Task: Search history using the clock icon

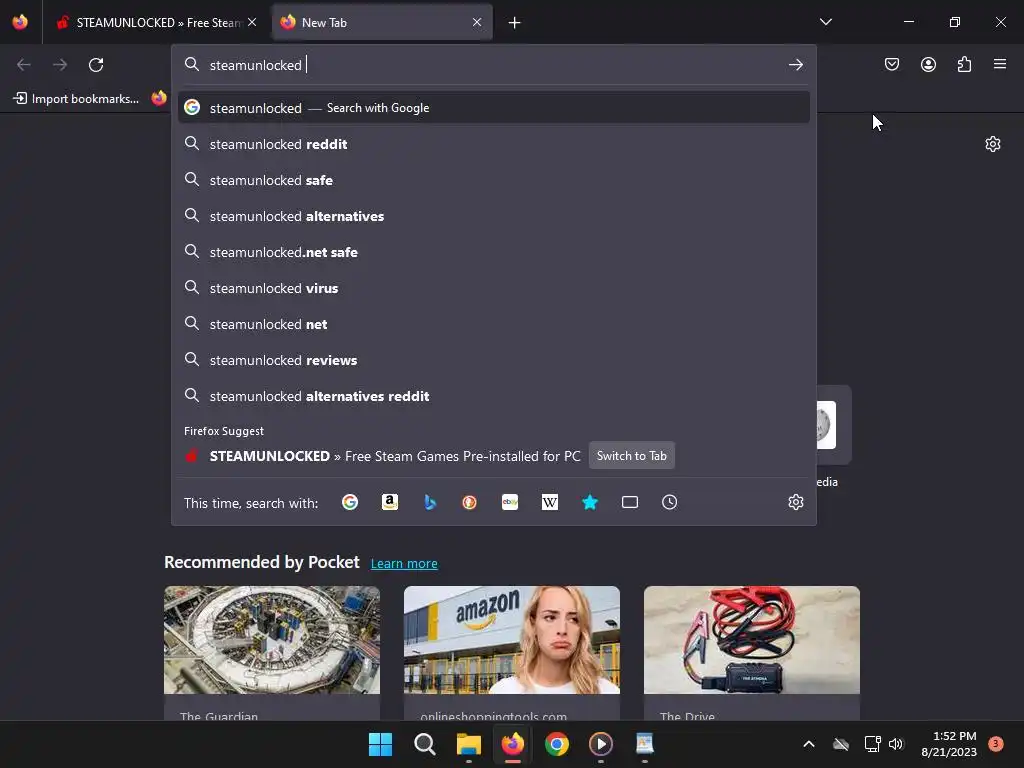Action: [669, 502]
